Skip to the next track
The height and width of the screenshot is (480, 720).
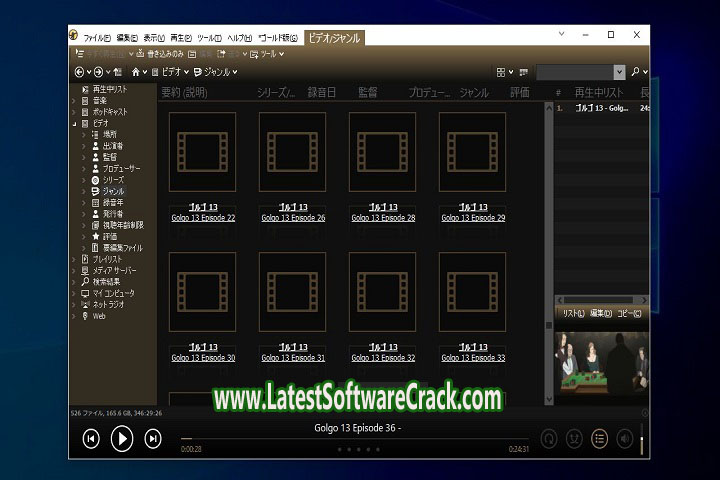pos(153,439)
